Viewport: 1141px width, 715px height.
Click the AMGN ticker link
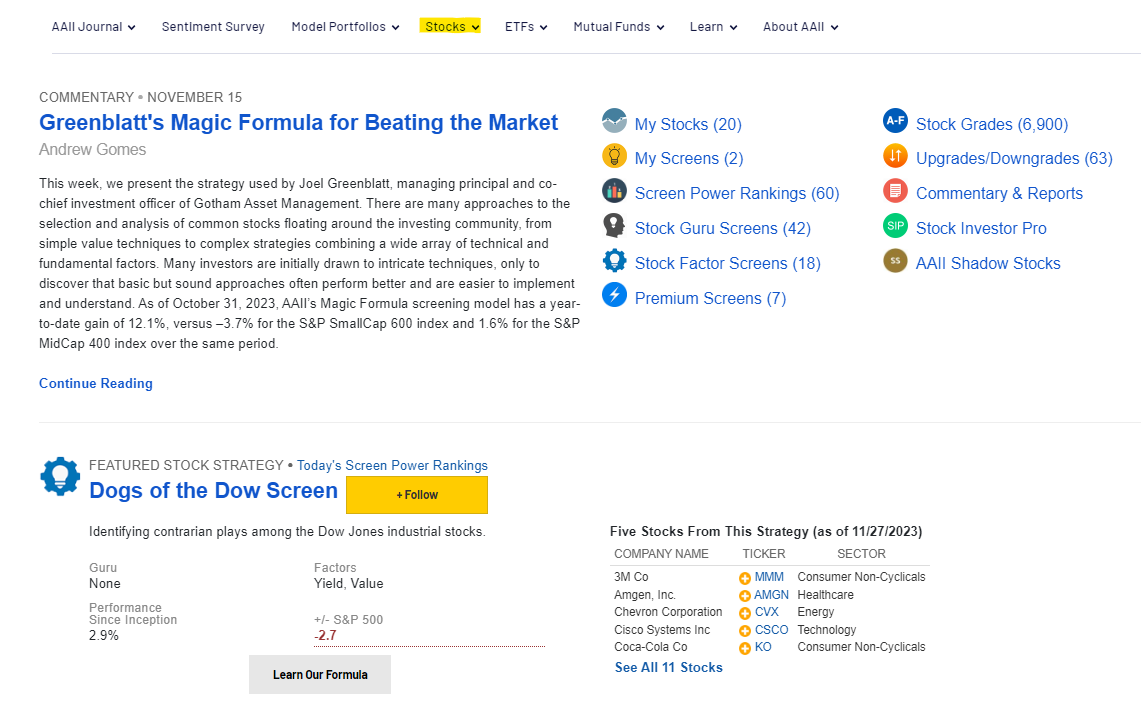(x=771, y=594)
